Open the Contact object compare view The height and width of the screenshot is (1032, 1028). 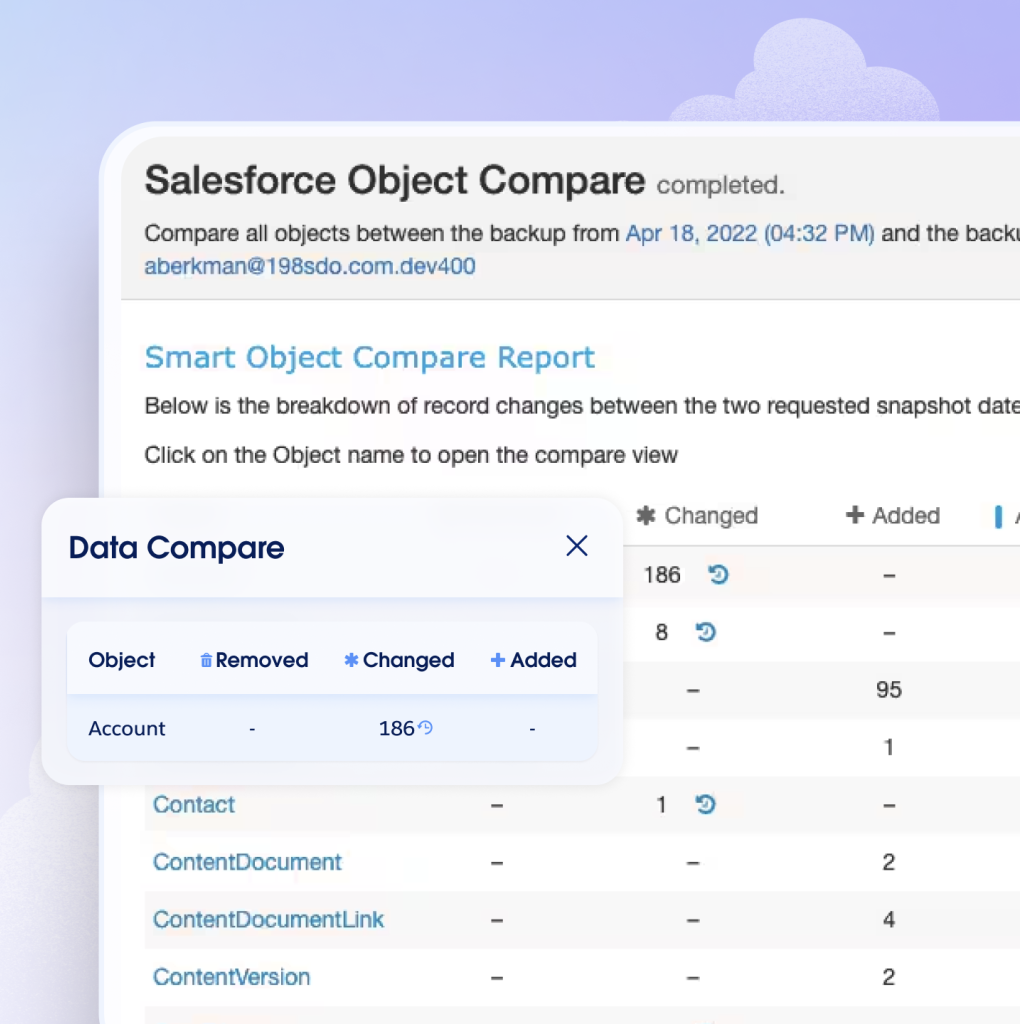point(194,805)
